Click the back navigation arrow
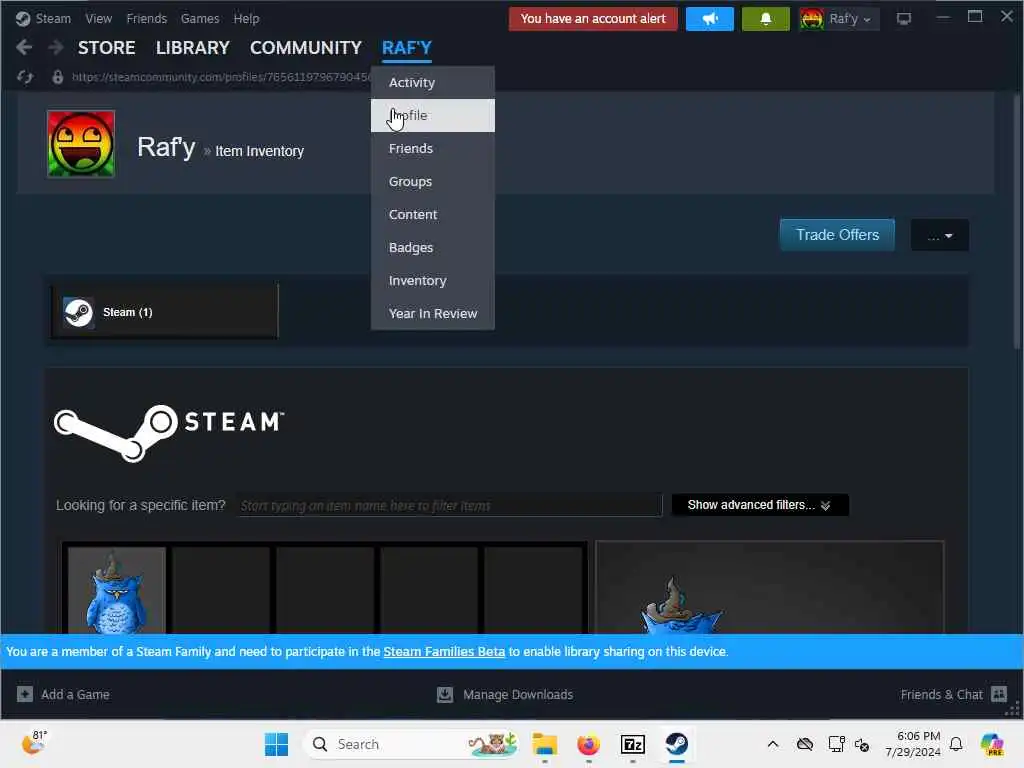The image size is (1024, 768). (x=24, y=47)
